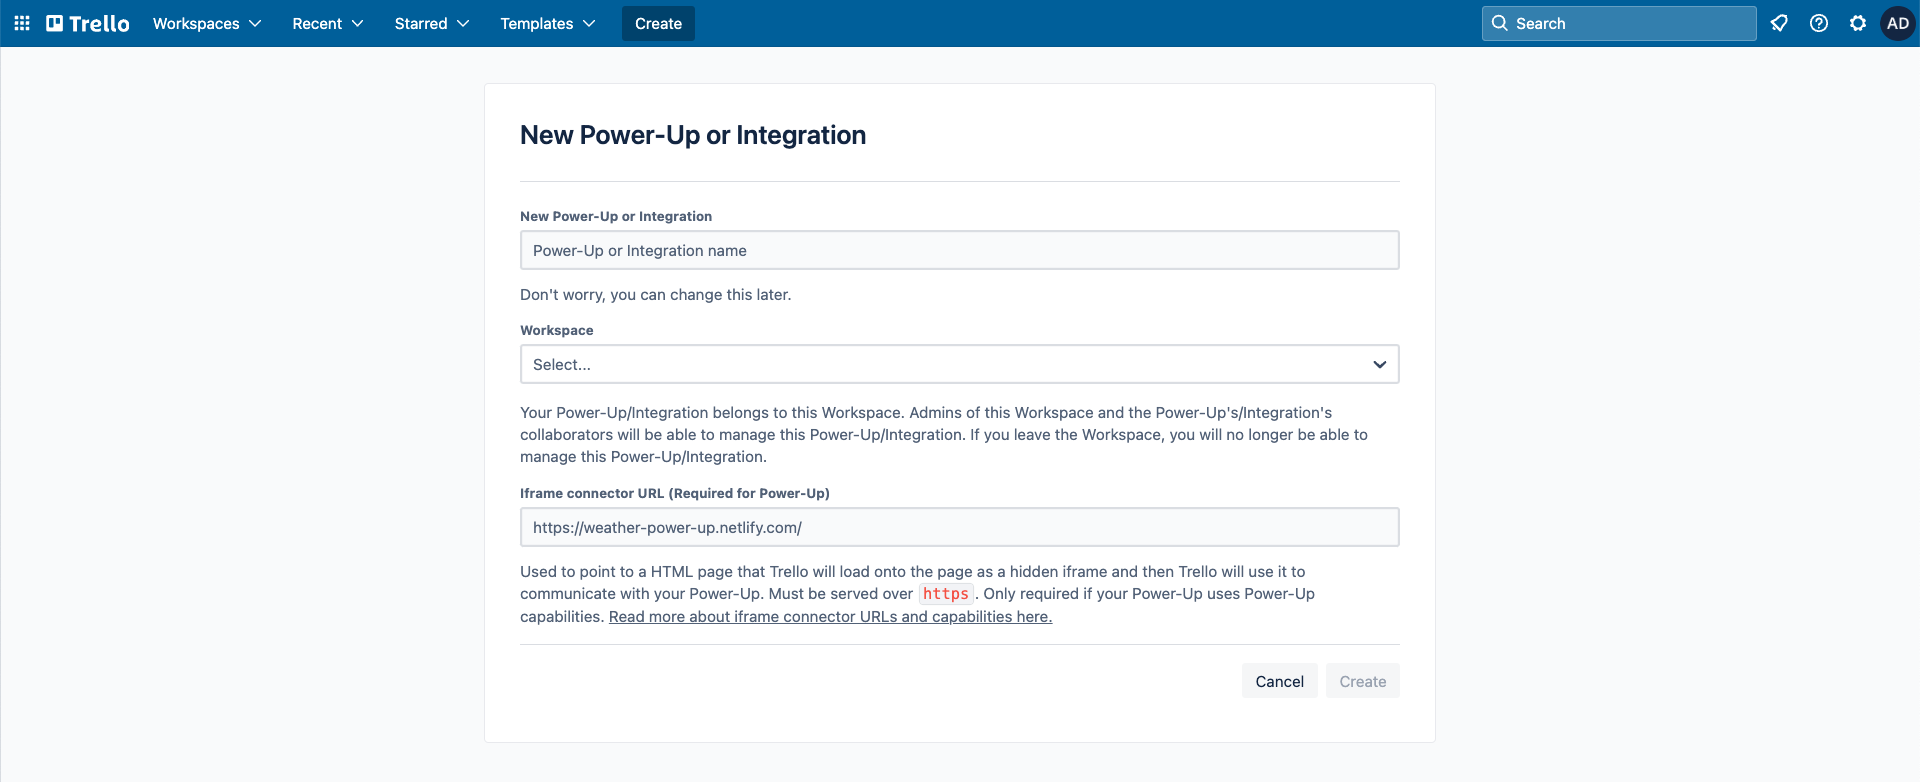Click the blue Create button in header

pyautogui.click(x=658, y=23)
